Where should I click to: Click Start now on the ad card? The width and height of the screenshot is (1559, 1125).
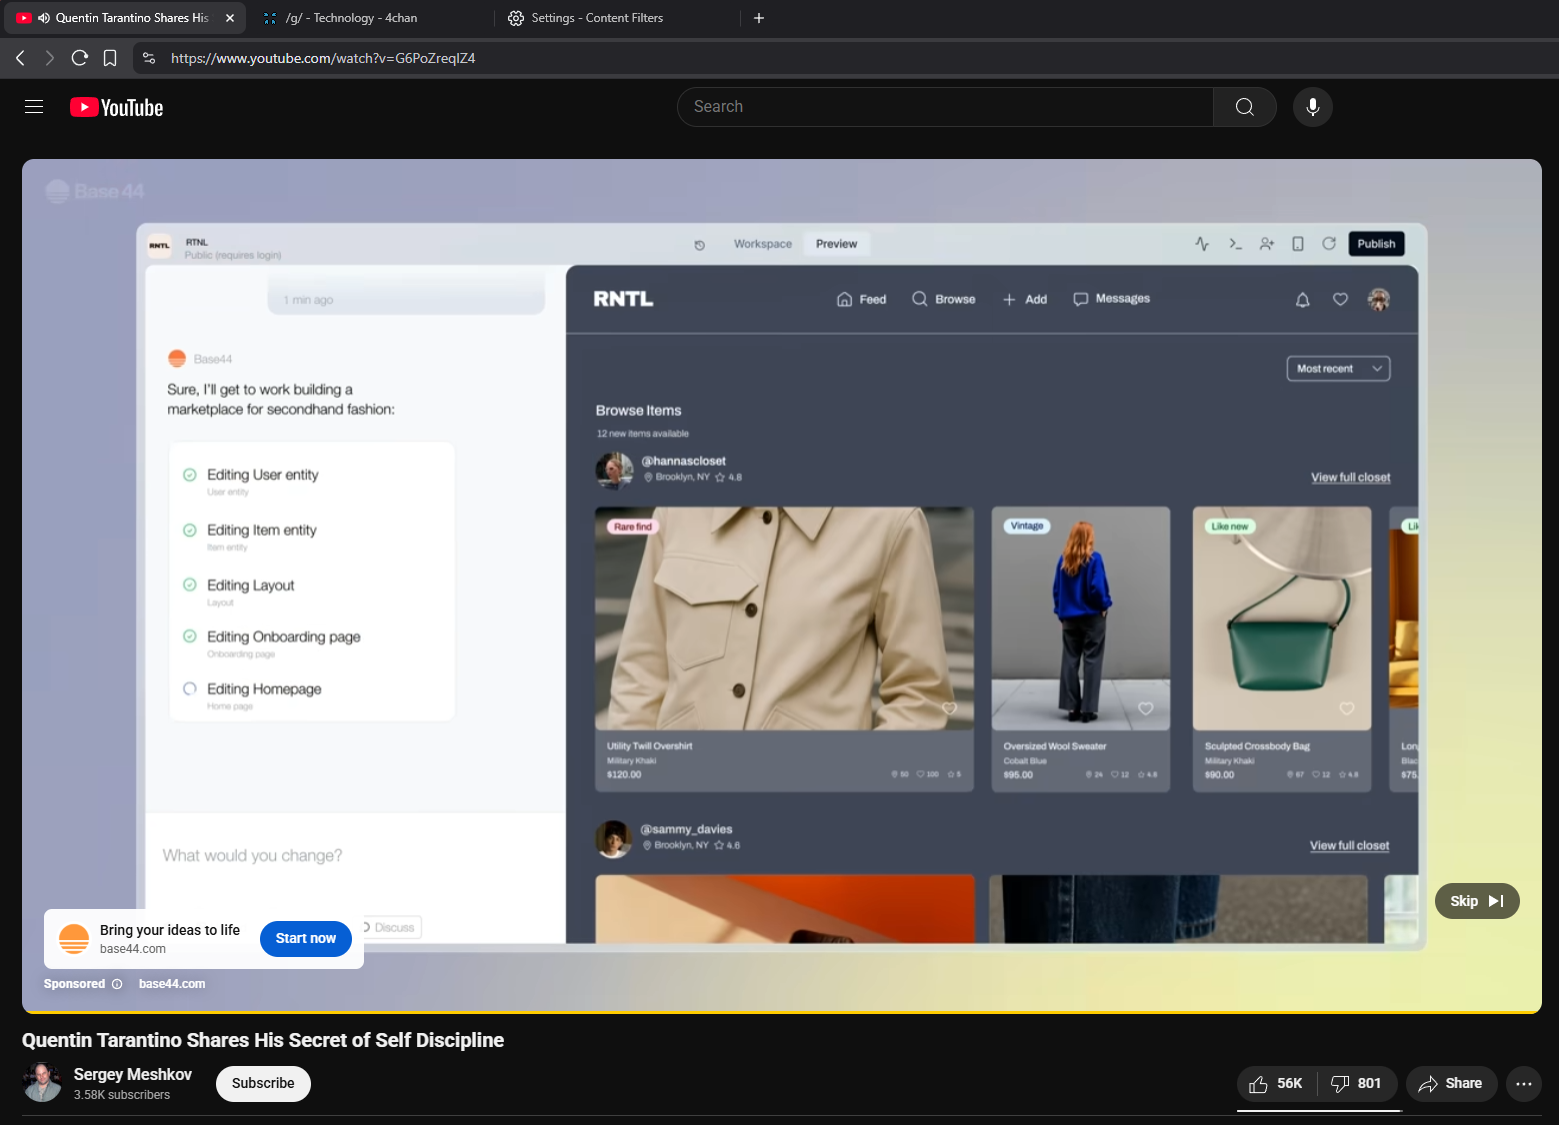[306, 938]
